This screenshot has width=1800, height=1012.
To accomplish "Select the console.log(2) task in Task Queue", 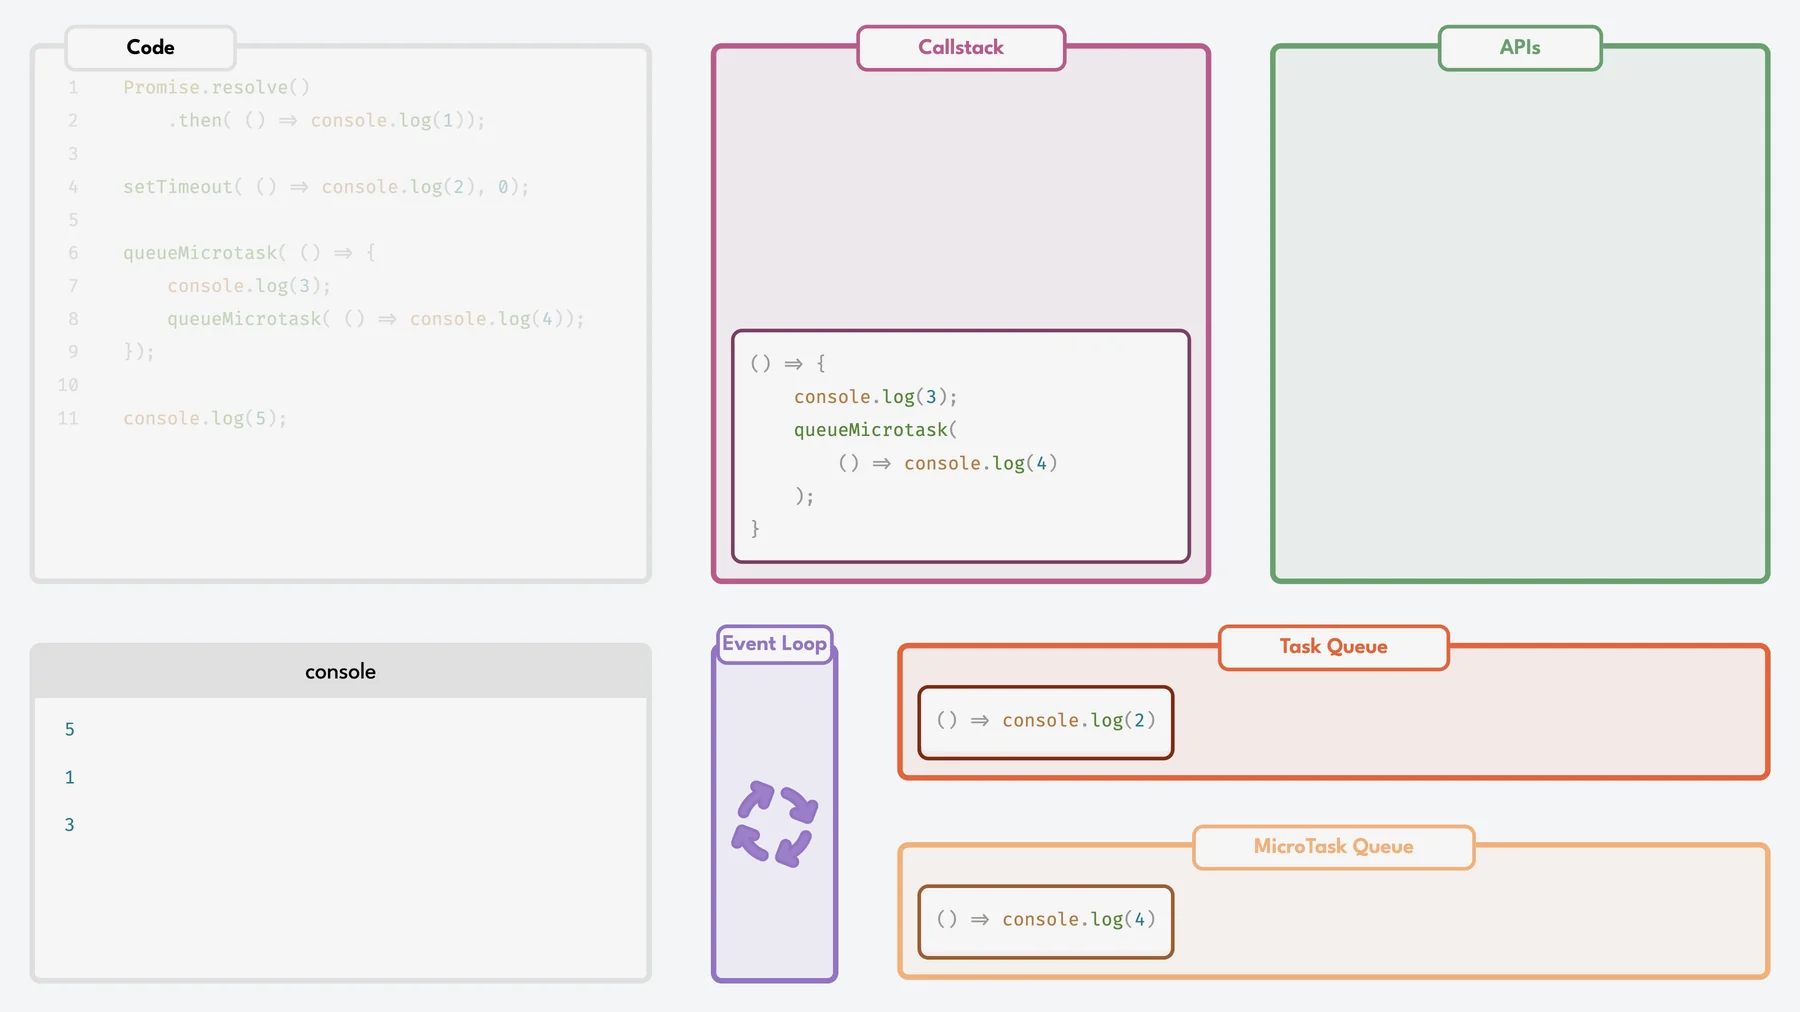I will pyautogui.click(x=1044, y=721).
